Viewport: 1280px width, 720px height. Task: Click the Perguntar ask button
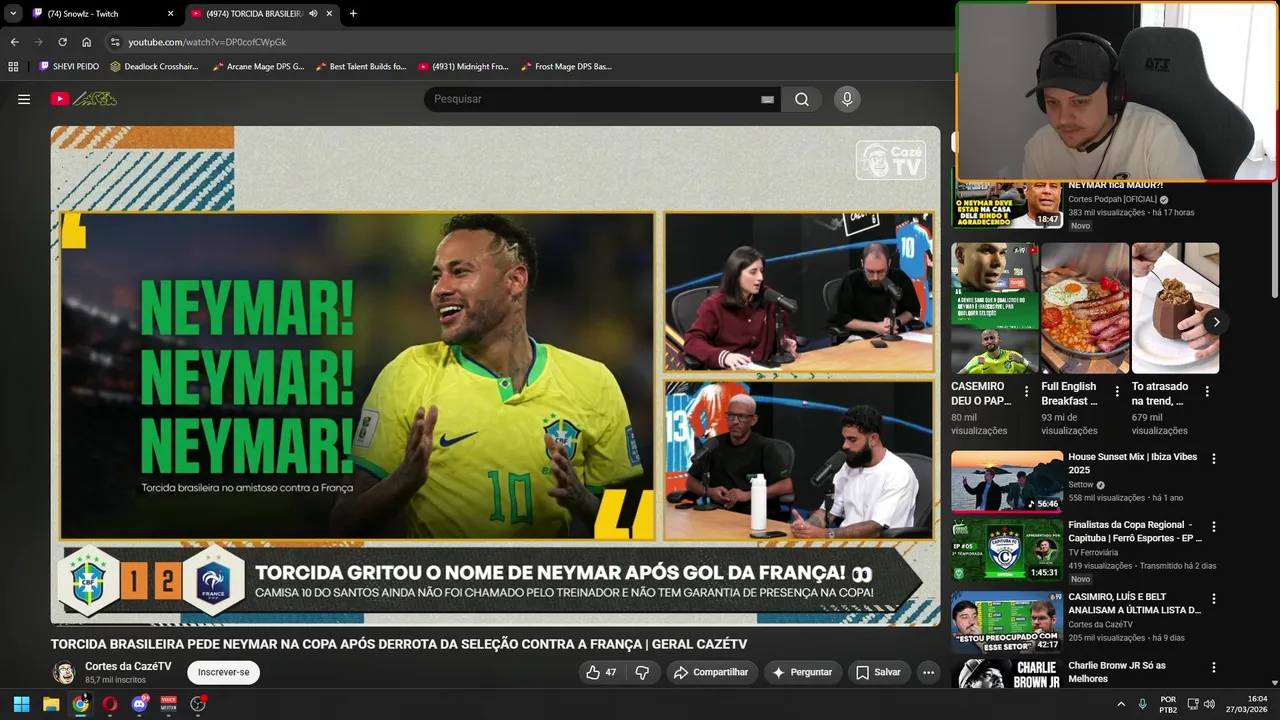[801, 672]
